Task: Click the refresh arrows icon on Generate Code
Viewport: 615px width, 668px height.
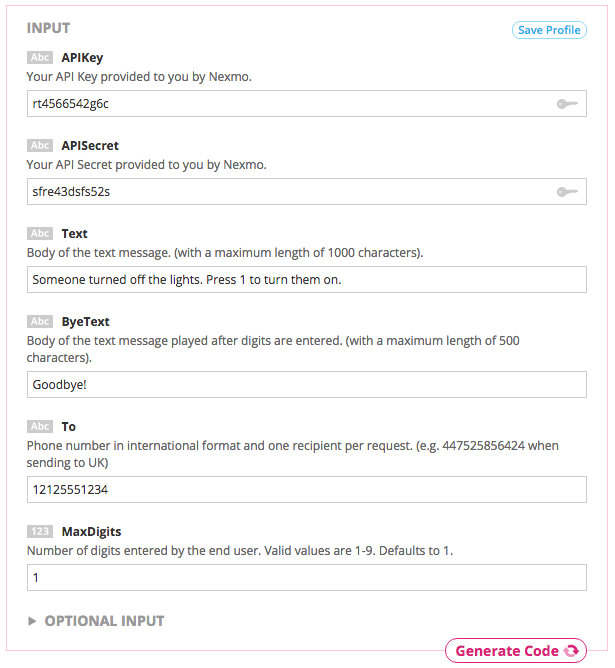Action: click(x=571, y=651)
